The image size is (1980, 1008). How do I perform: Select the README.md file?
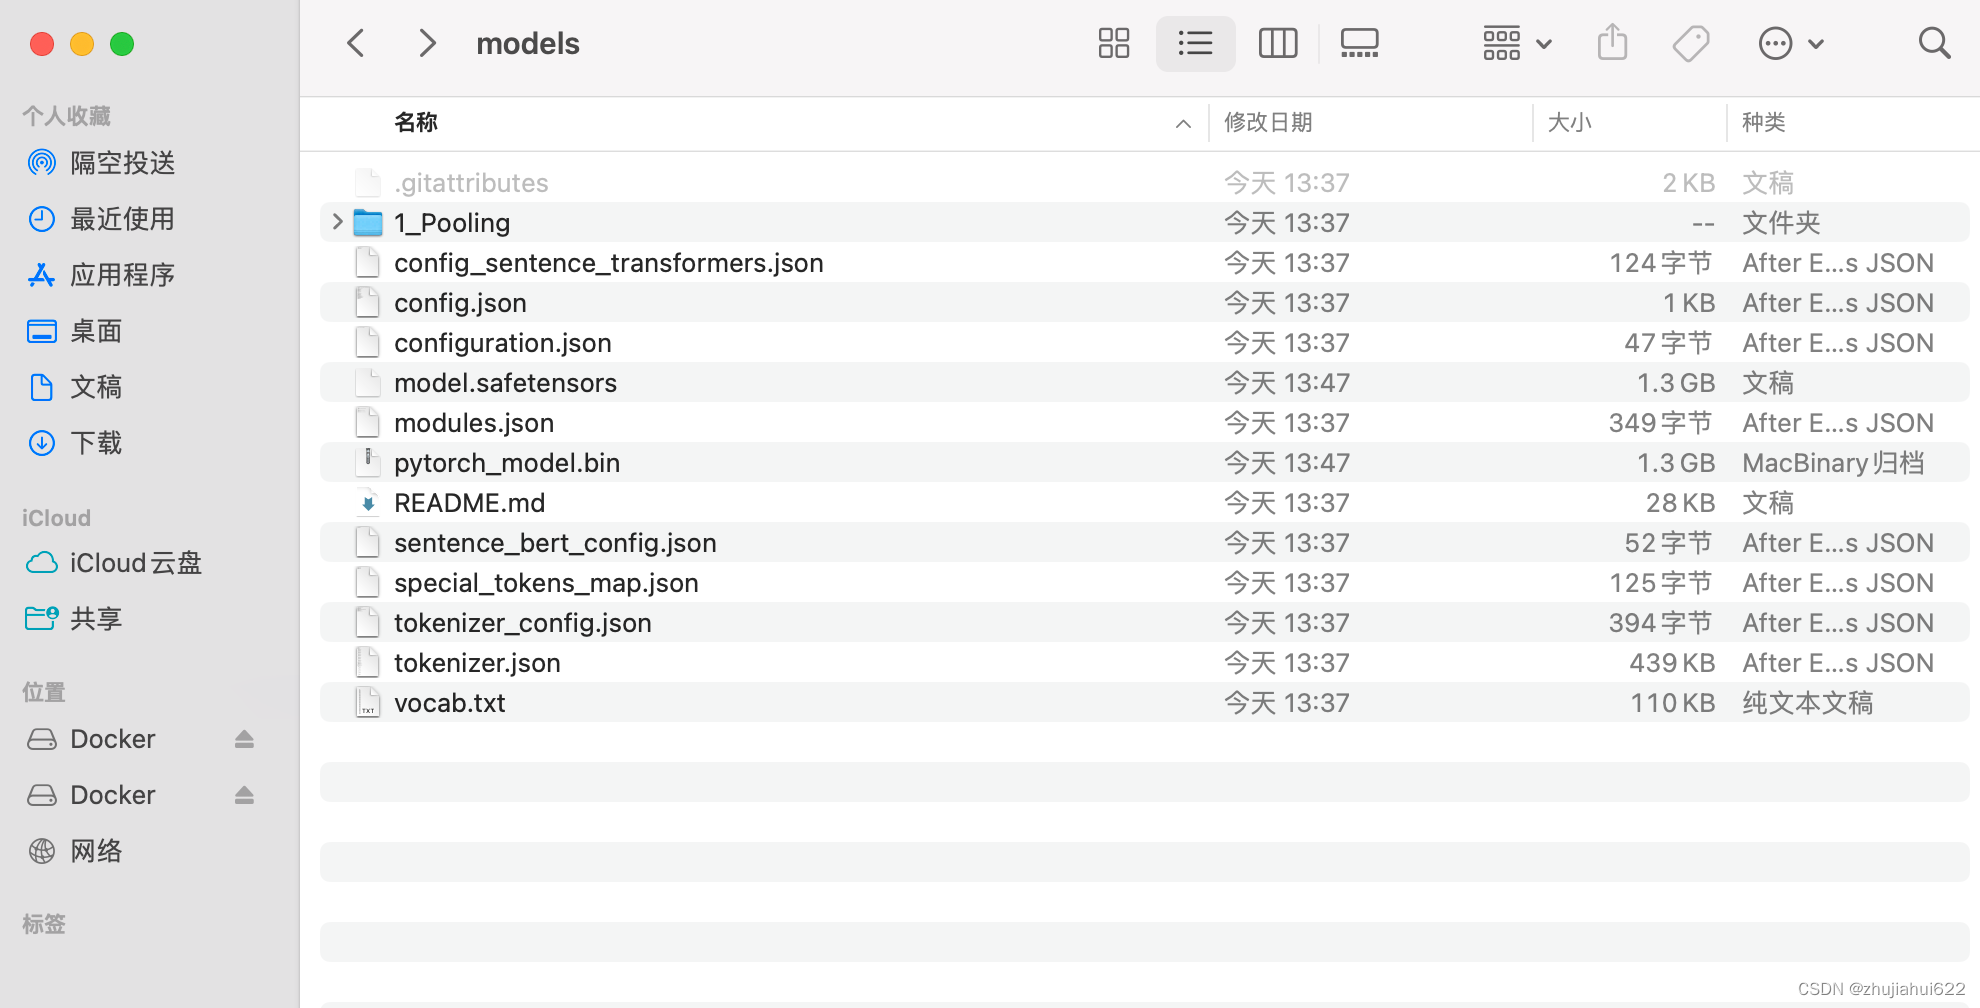point(1144,502)
